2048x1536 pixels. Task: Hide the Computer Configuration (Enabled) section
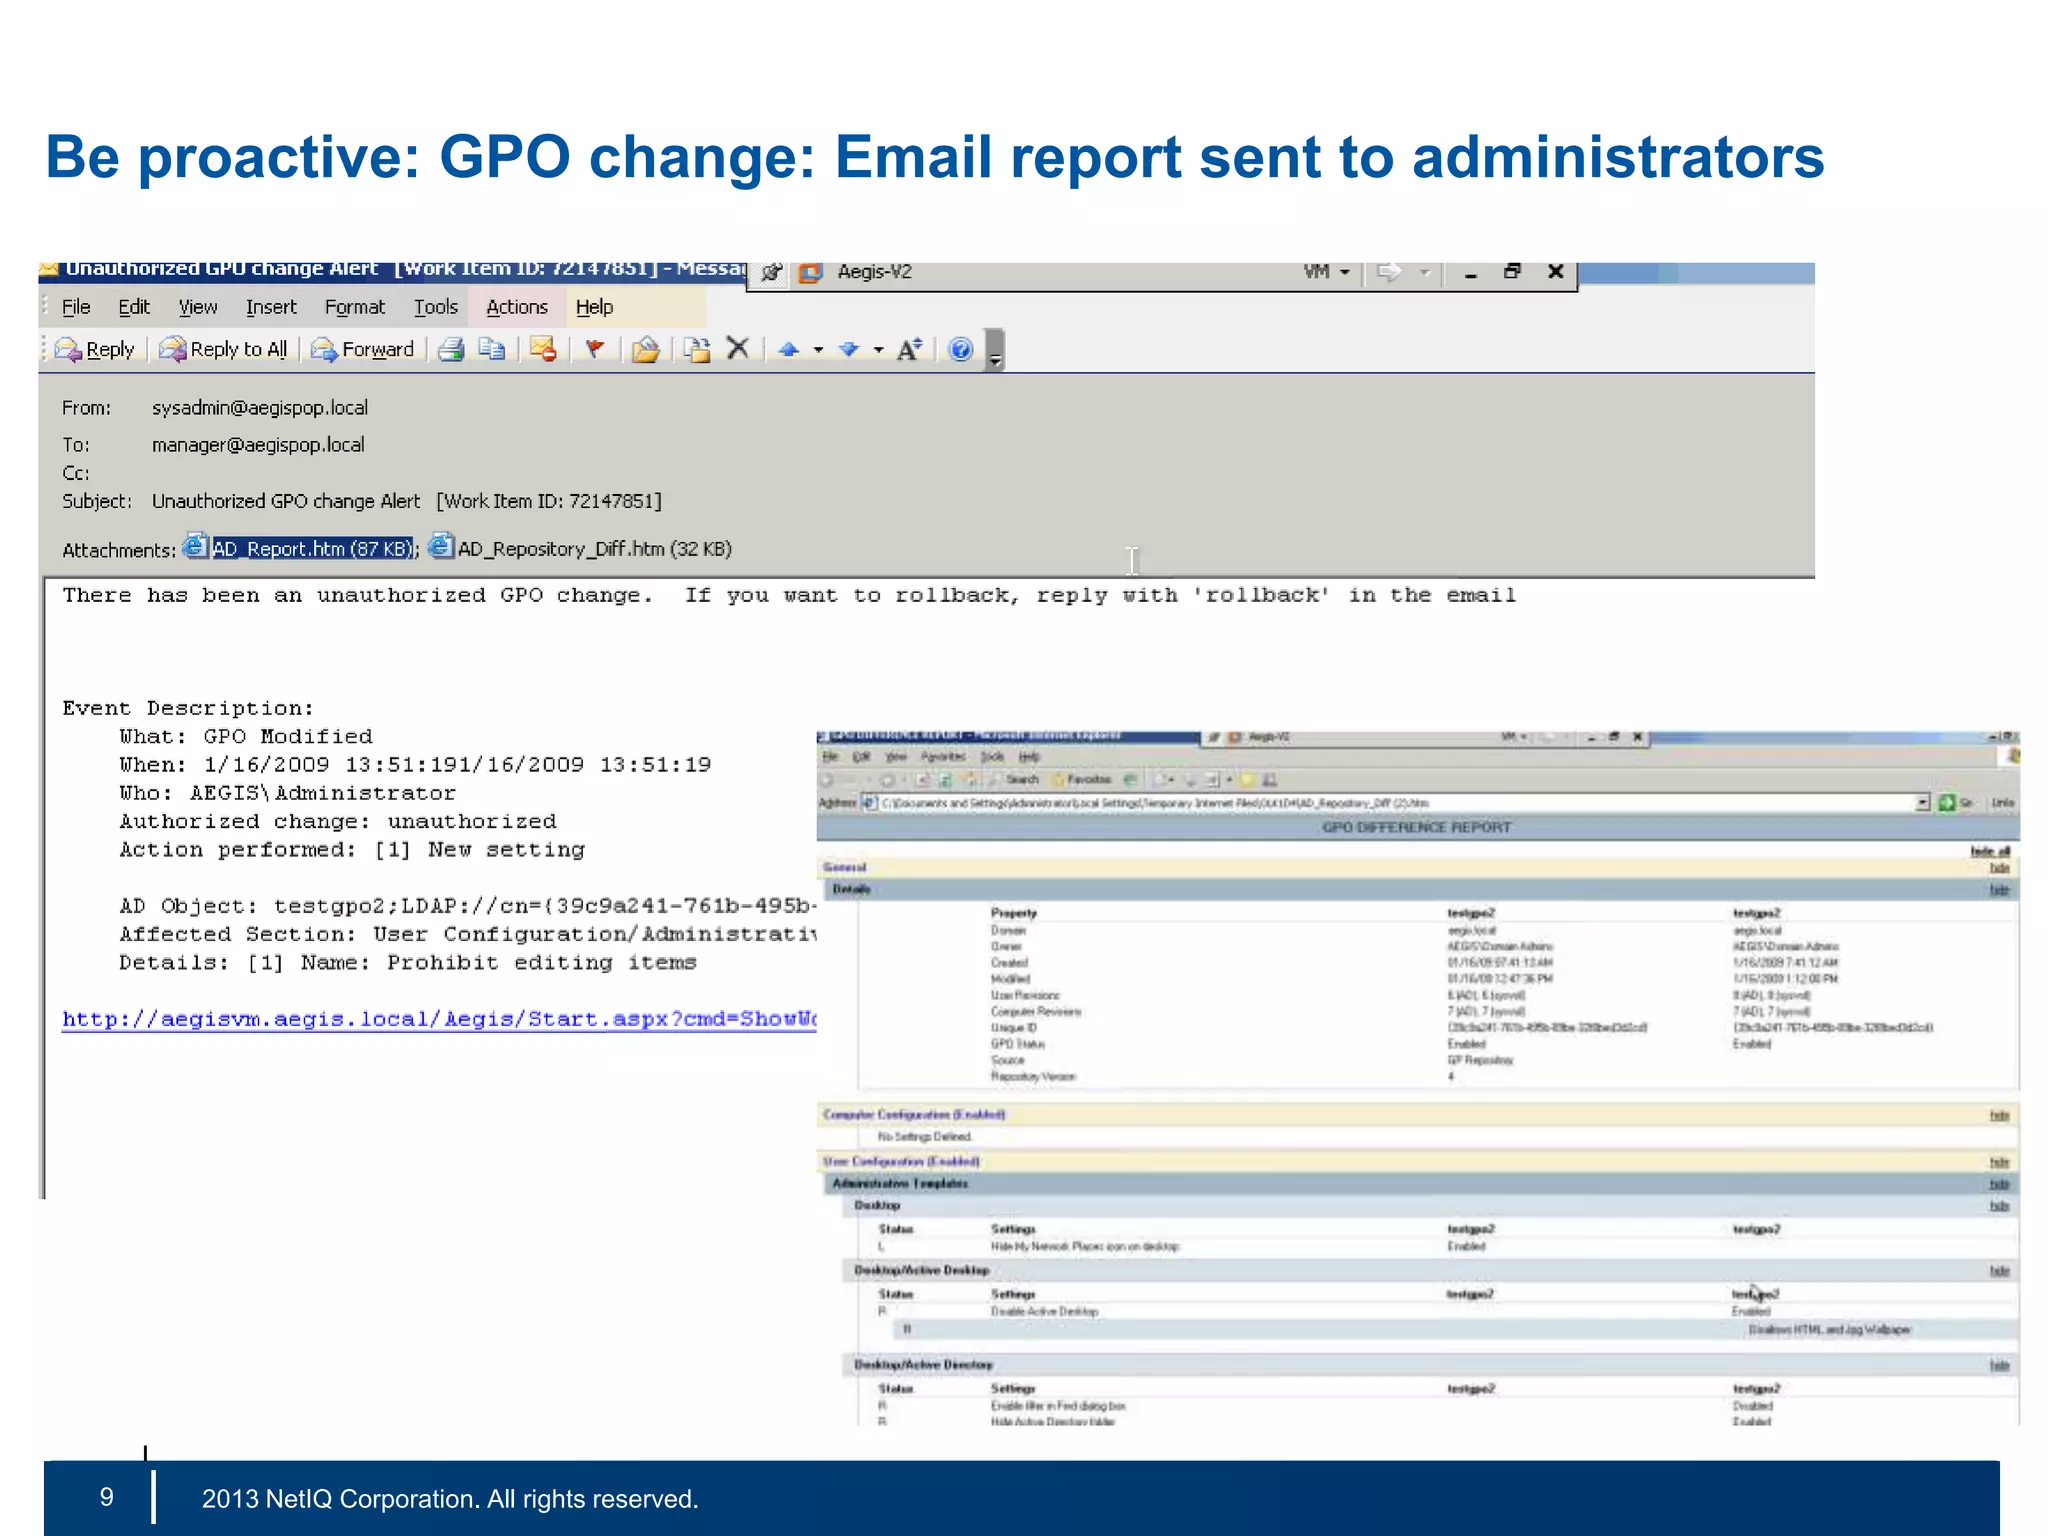pyautogui.click(x=1999, y=1116)
